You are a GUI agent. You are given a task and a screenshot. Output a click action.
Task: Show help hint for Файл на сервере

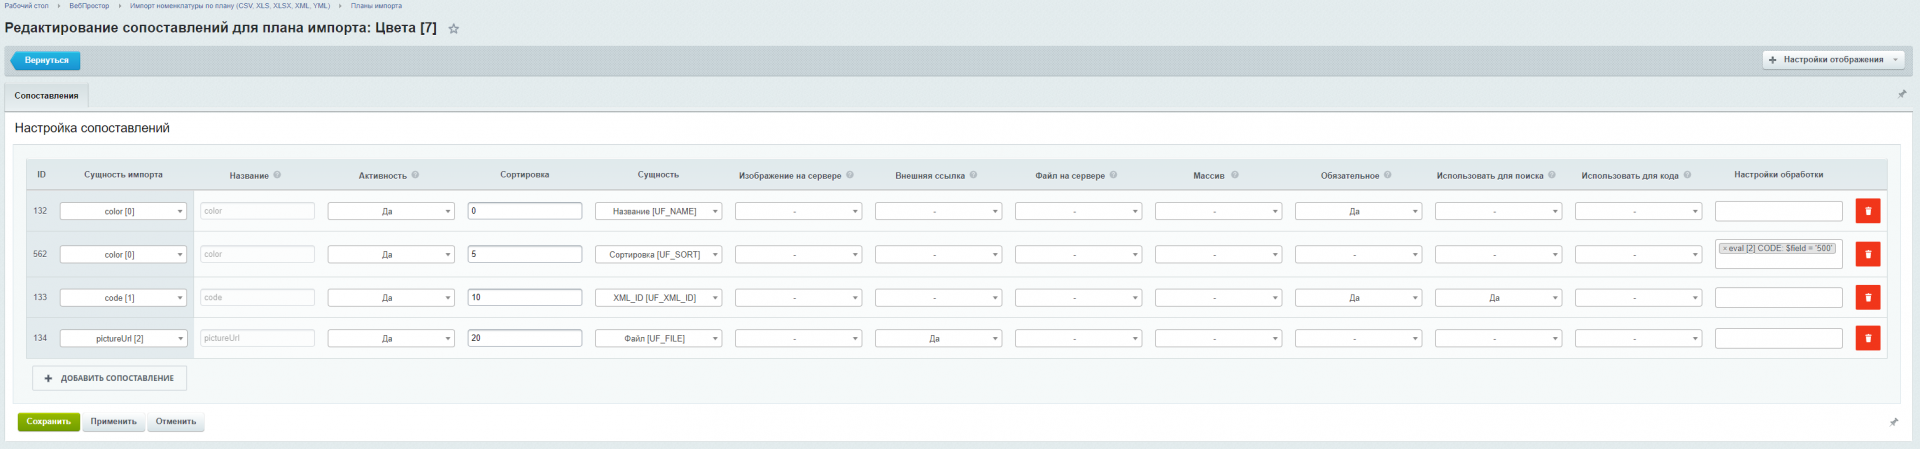point(1113,175)
